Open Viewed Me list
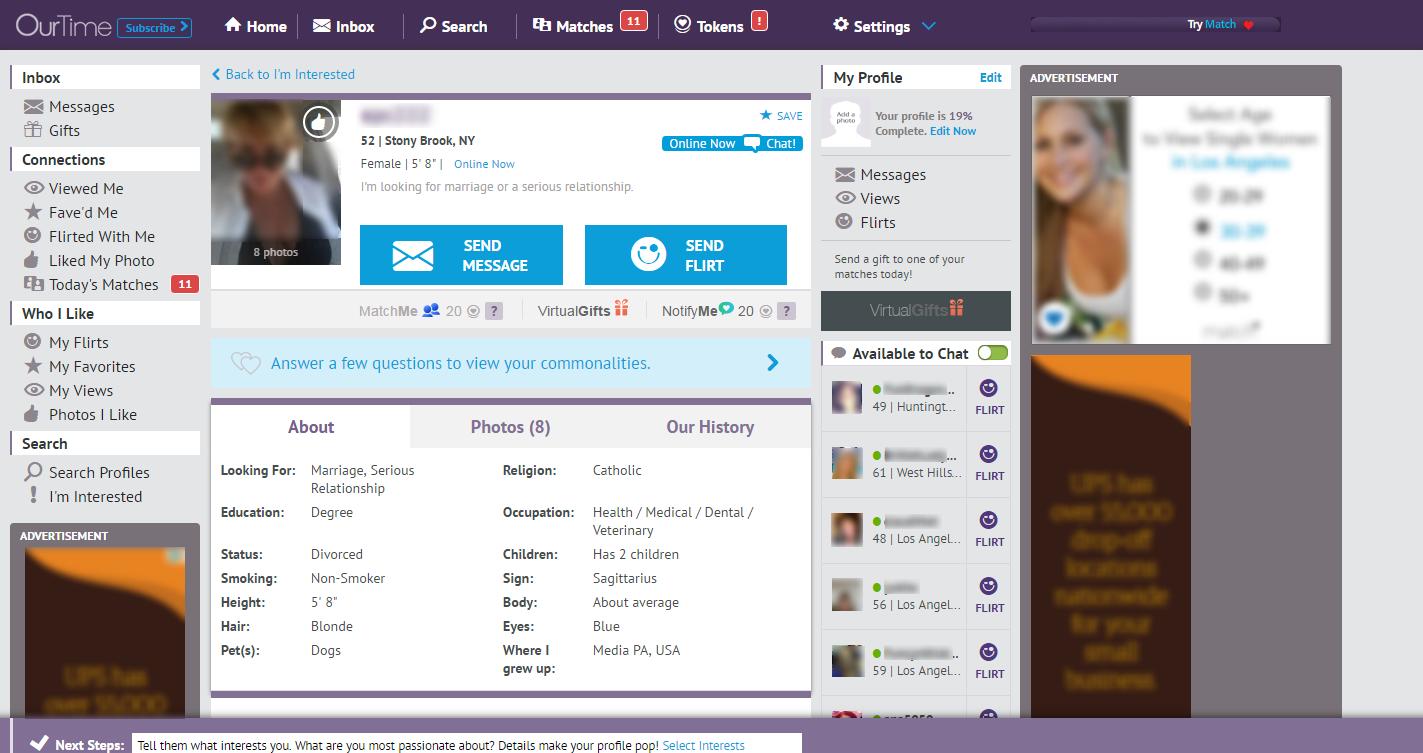Image resolution: width=1423 pixels, height=753 pixels. [73, 189]
